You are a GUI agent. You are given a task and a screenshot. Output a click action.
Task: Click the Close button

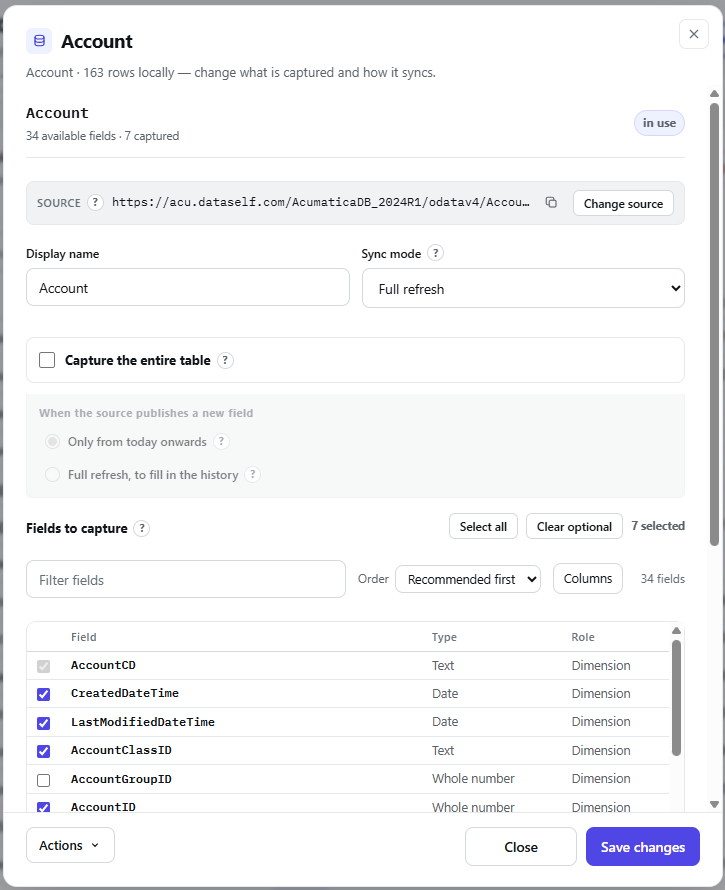(521, 847)
